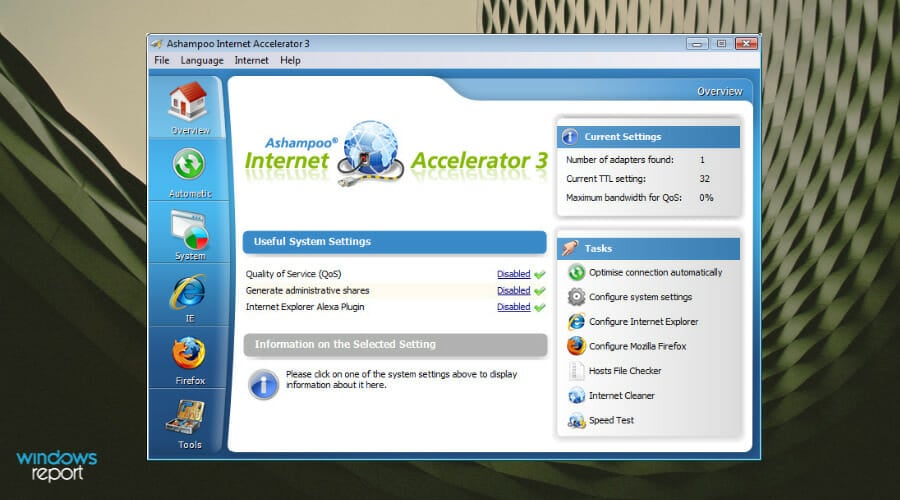Start Optimise connection automatically task
Screen dimensions: 900x500
coord(655,273)
